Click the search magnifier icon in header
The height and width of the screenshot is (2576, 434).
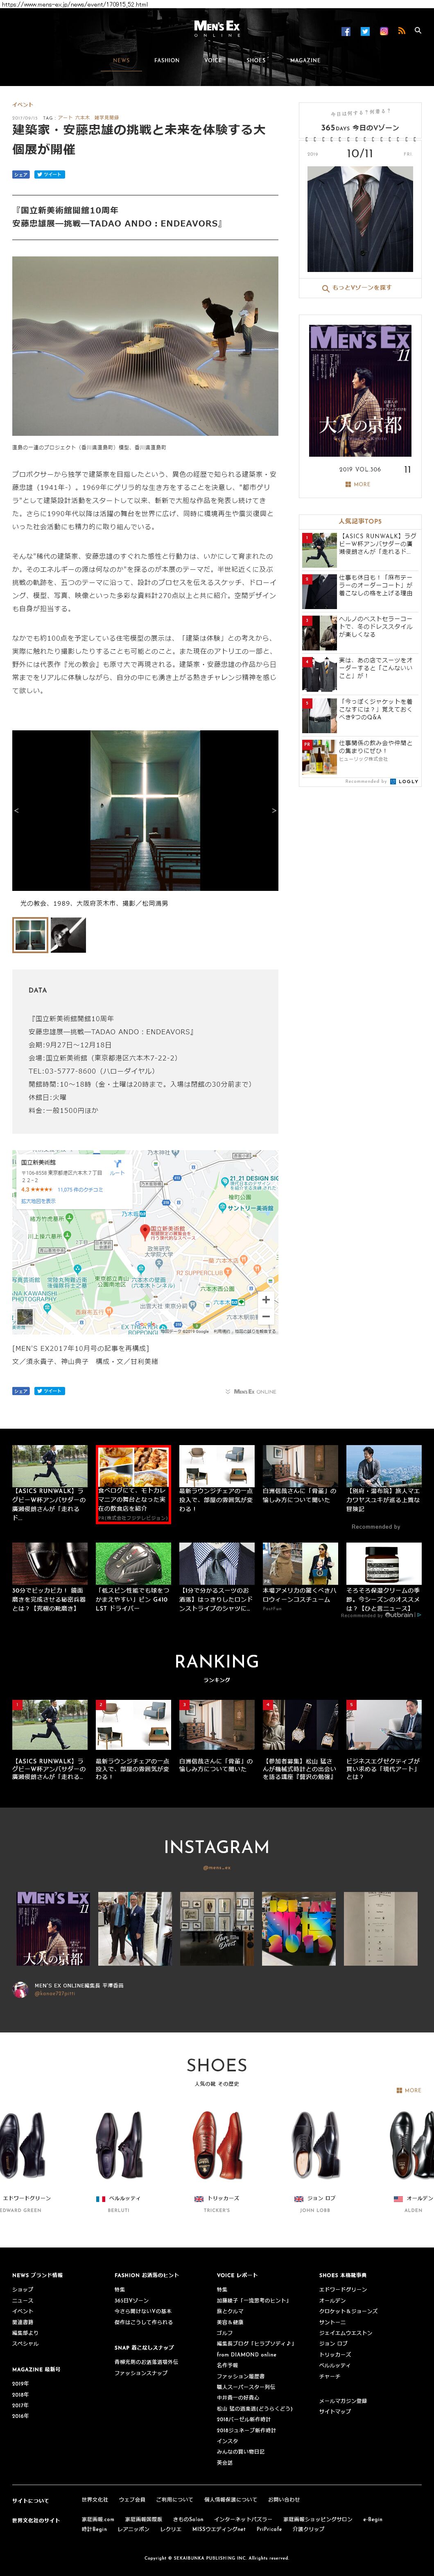point(418,31)
